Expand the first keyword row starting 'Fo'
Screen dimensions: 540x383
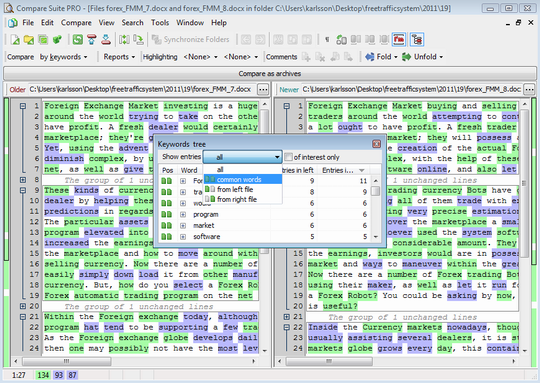point(183,181)
